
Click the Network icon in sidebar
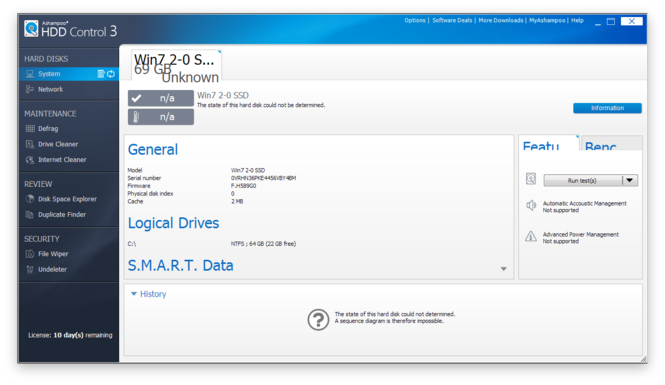[x=30, y=89]
